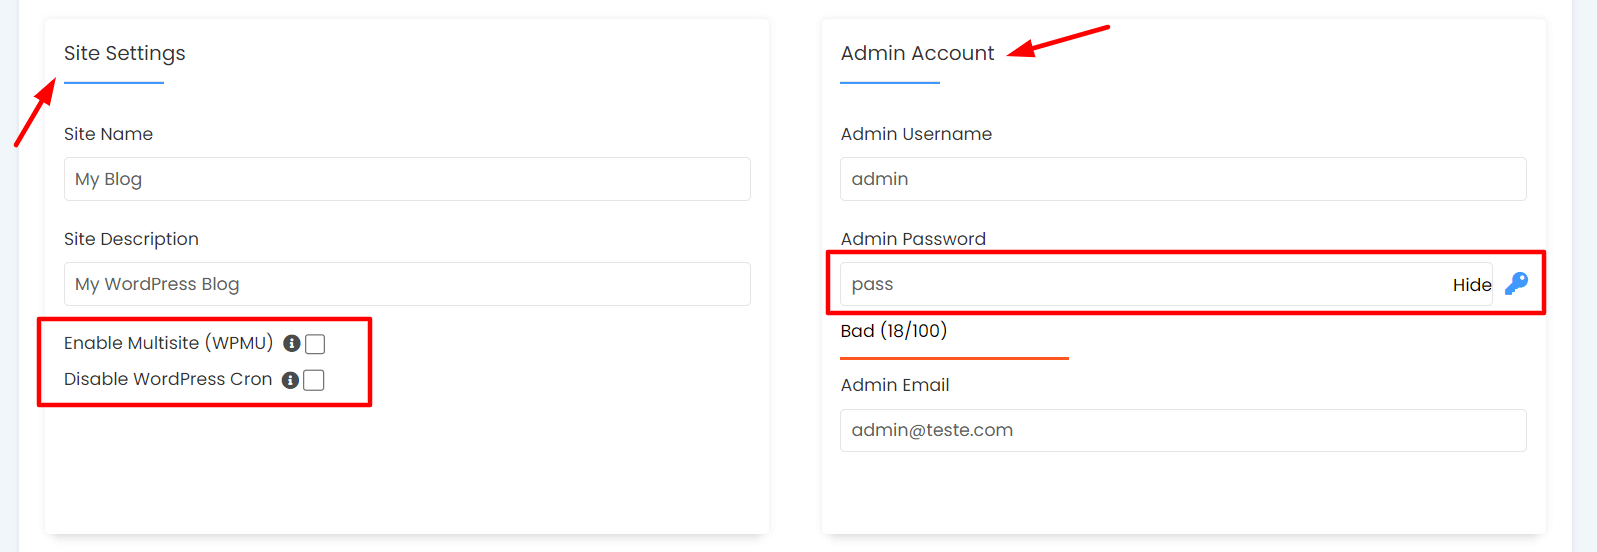The height and width of the screenshot is (552, 1597).
Task: Click the blue key password generator icon
Action: [x=1516, y=284]
